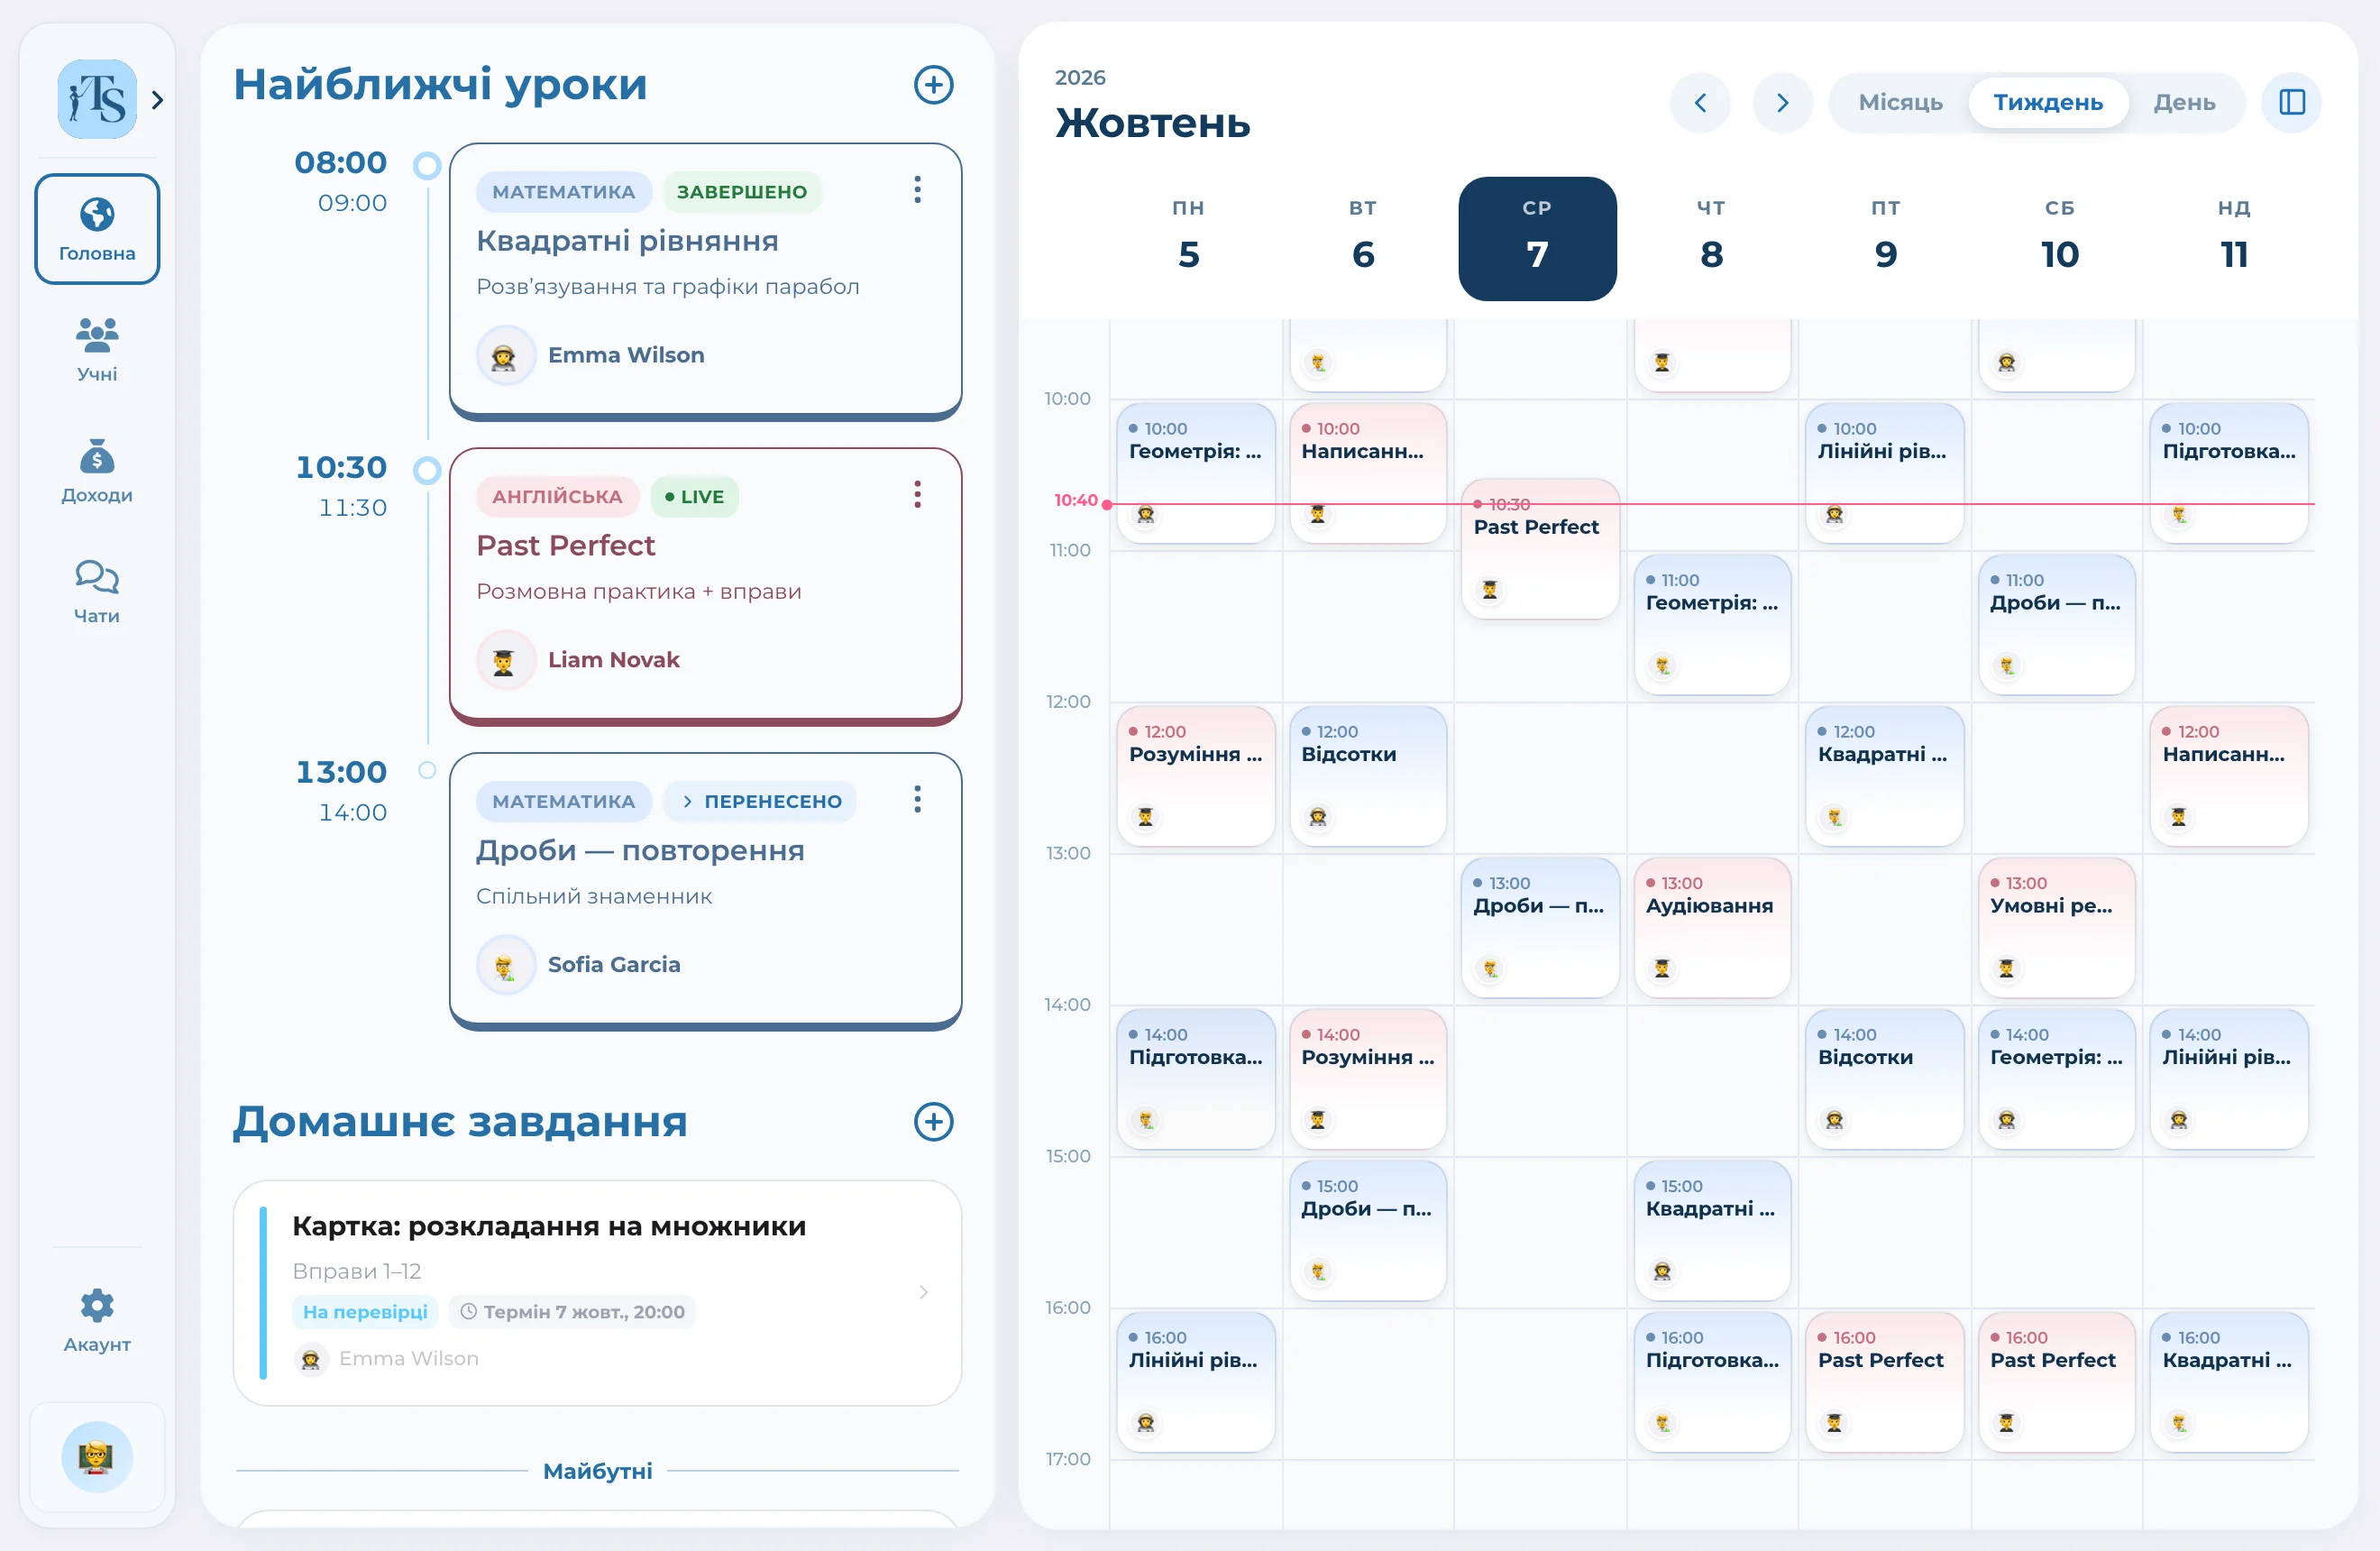Open options menu for Past Perfect lesson
Viewport: 2380px width, 1551px height.
917,494
